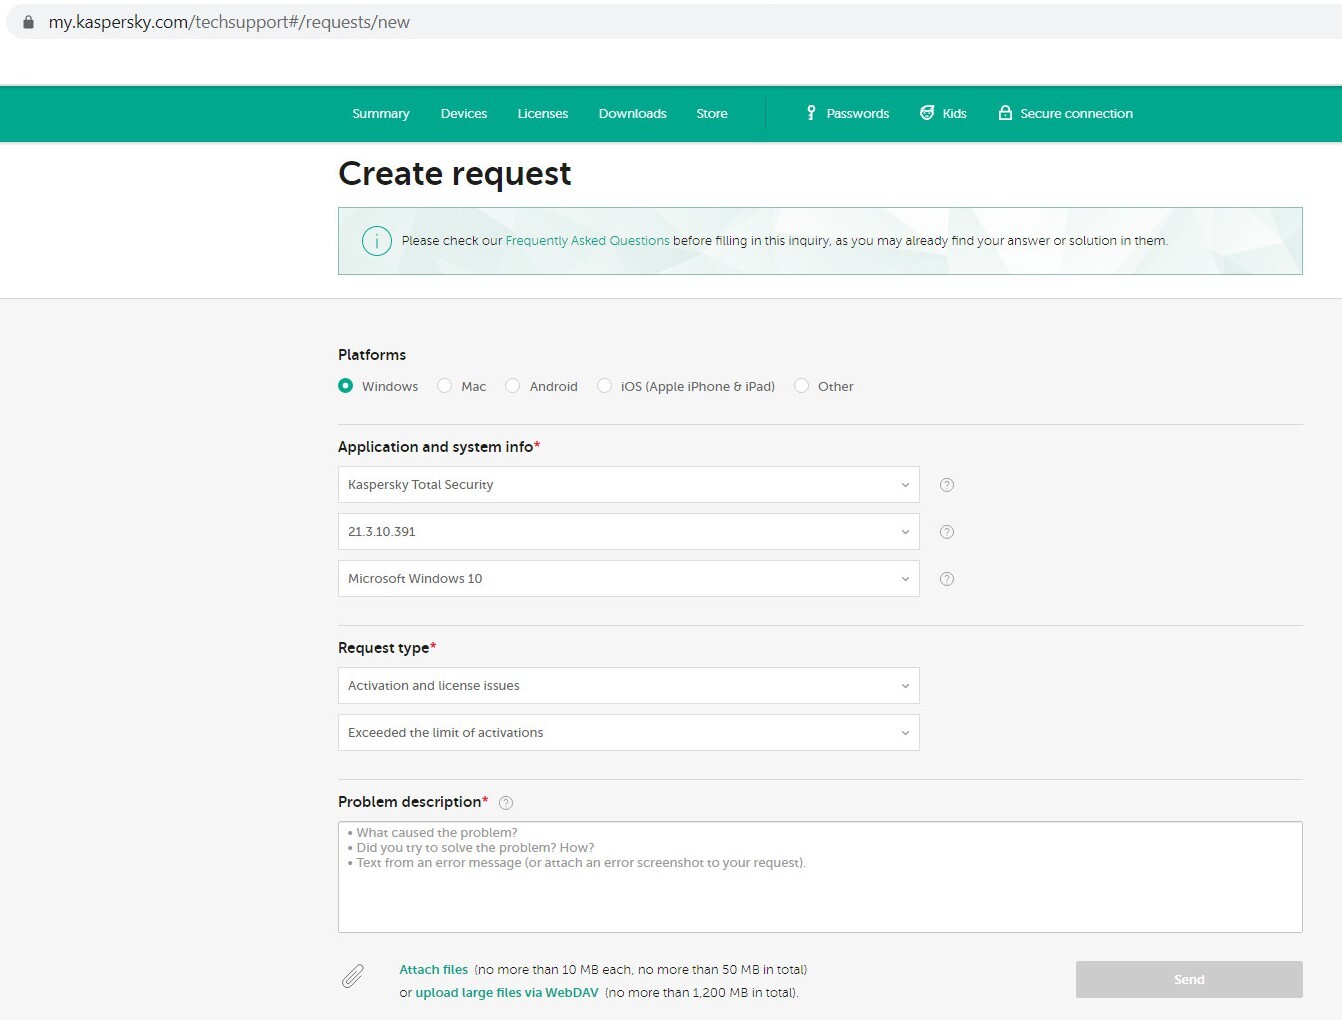Click the Passwords key icon
The width and height of the screenshot is (1342, 1020).
tap(811, 113)
